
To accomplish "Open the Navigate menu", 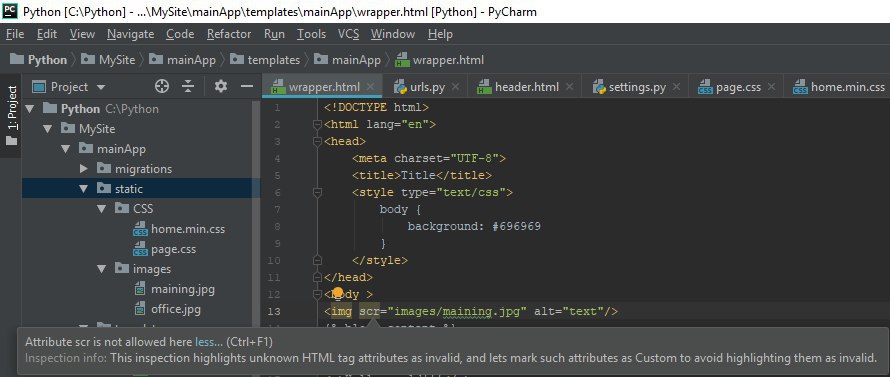I will (131, 34).
